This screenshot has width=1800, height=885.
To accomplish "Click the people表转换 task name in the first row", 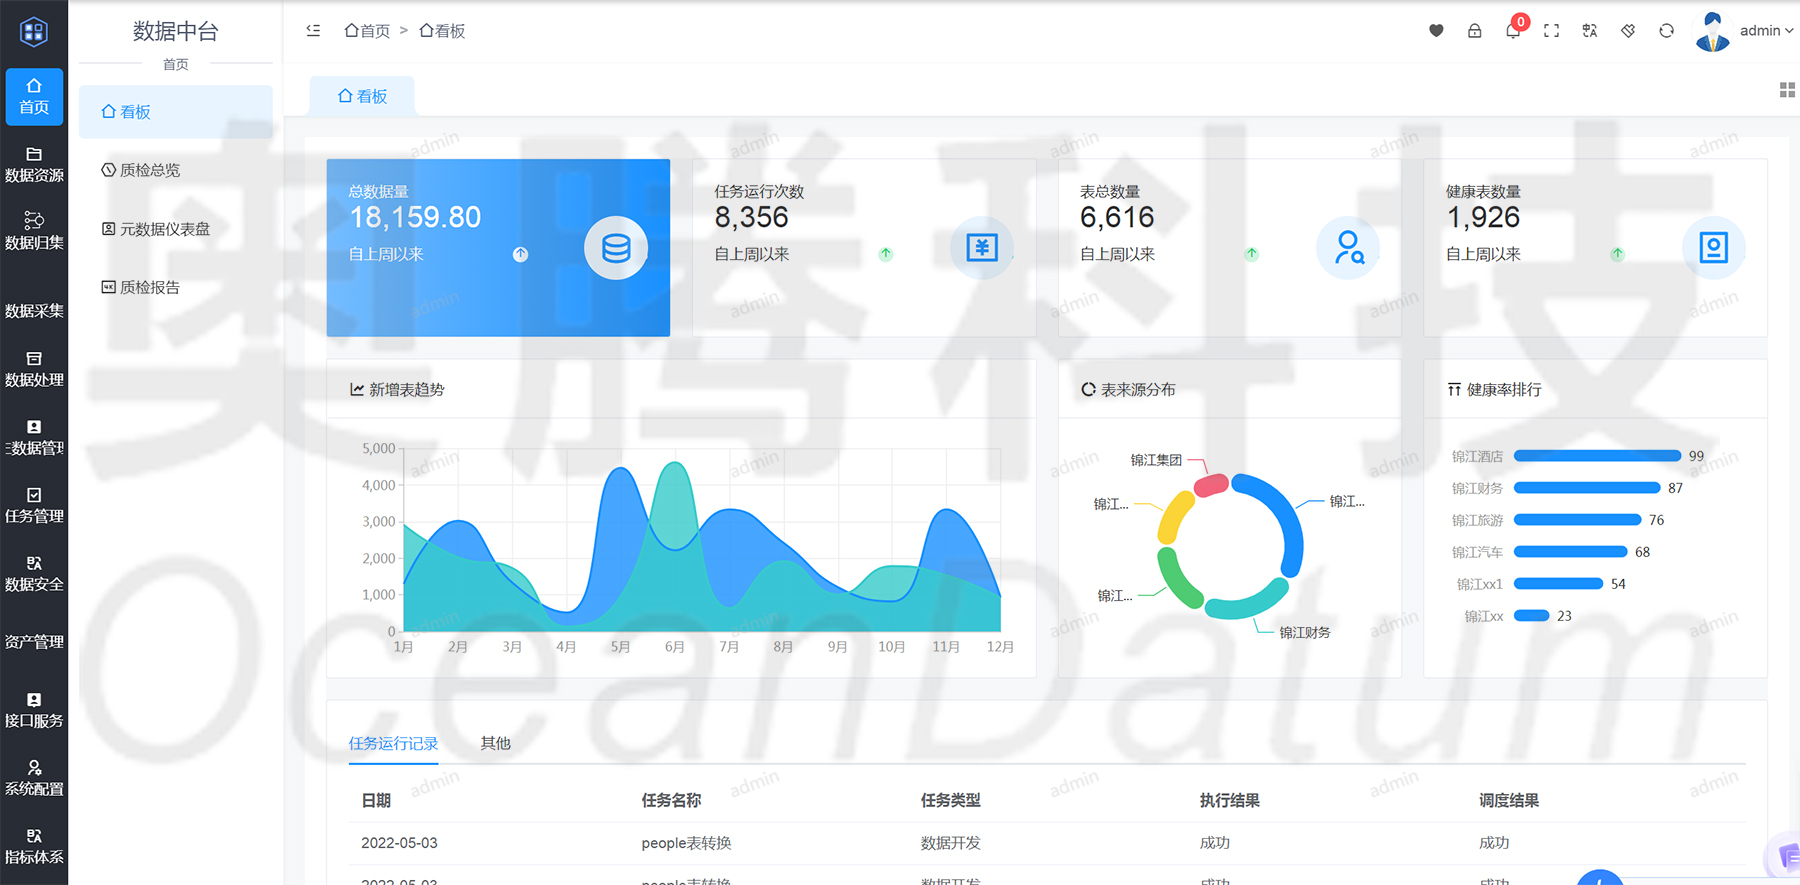I will (686, 843).
